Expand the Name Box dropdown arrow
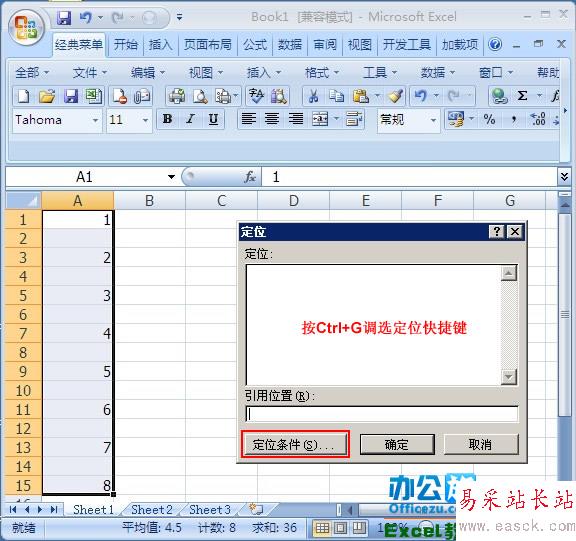 [171, 177]
